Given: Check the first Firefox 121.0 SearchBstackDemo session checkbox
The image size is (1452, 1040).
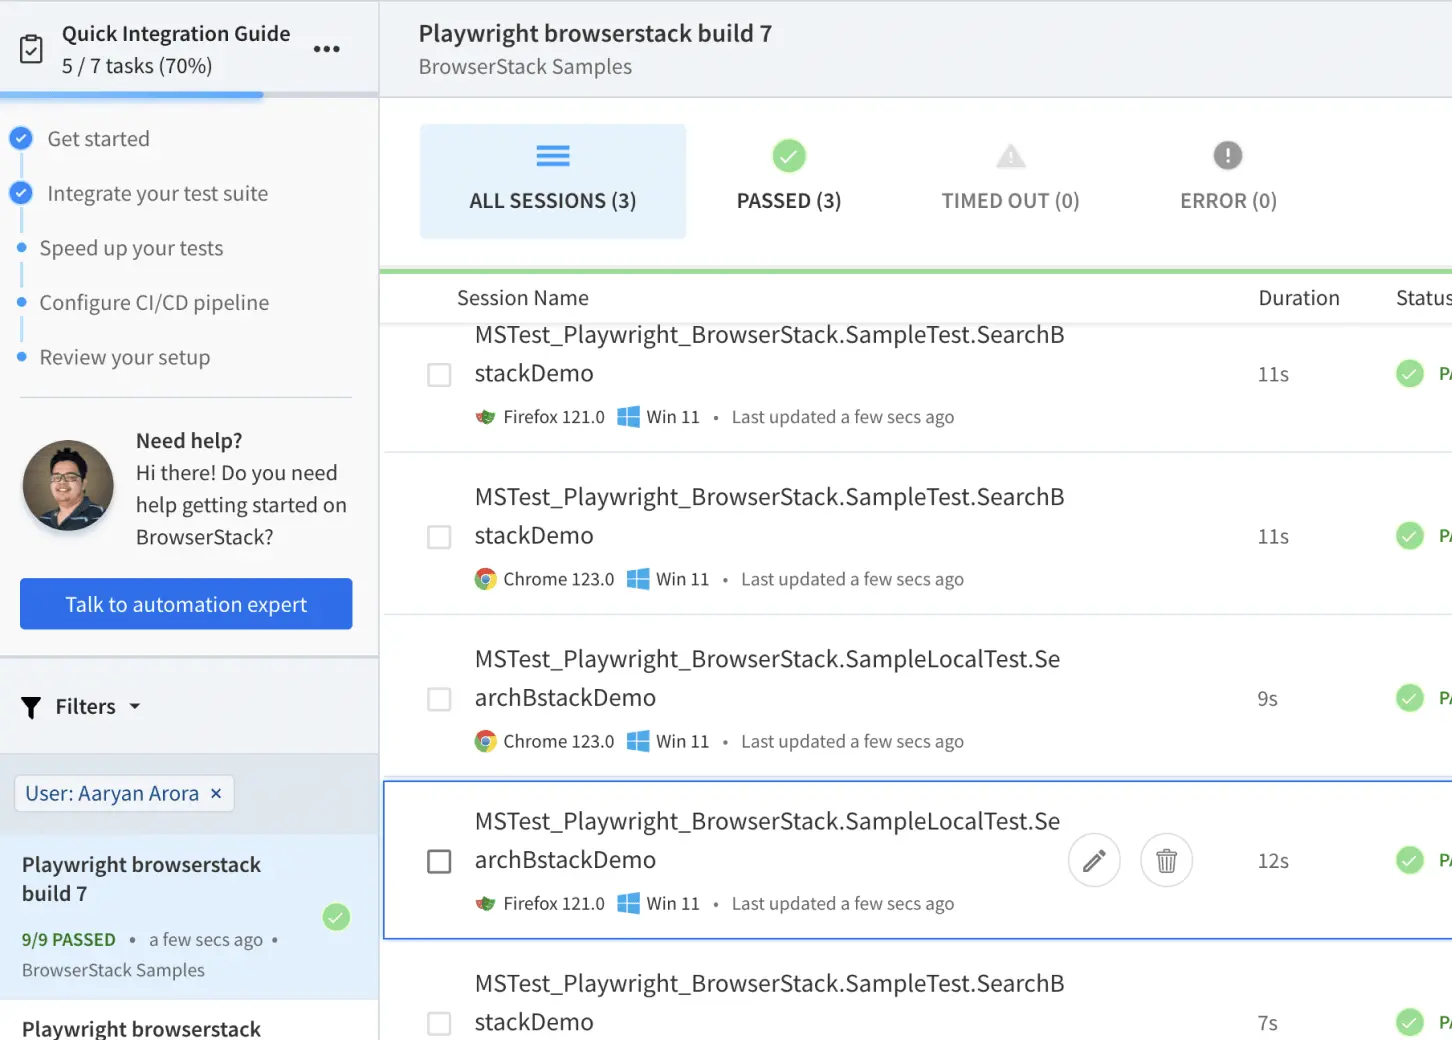Looking at the screenshot, I should (439, 375).
